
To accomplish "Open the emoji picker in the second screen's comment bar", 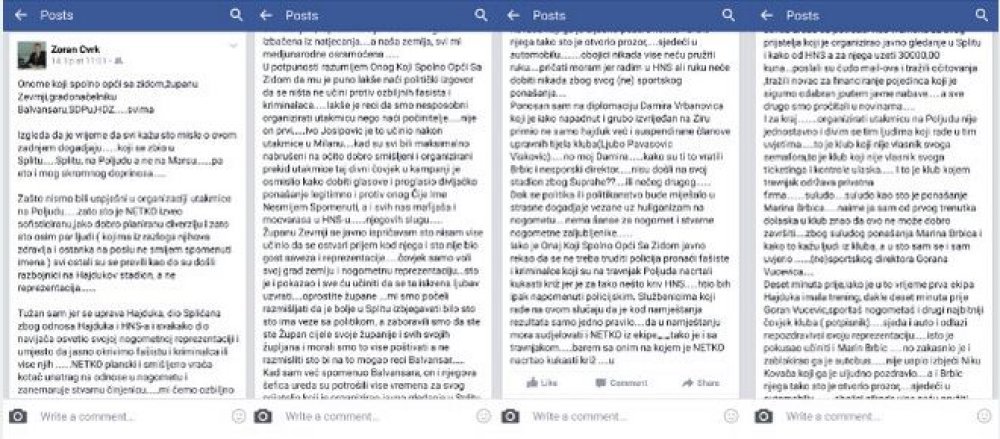I will coord(483,417).
